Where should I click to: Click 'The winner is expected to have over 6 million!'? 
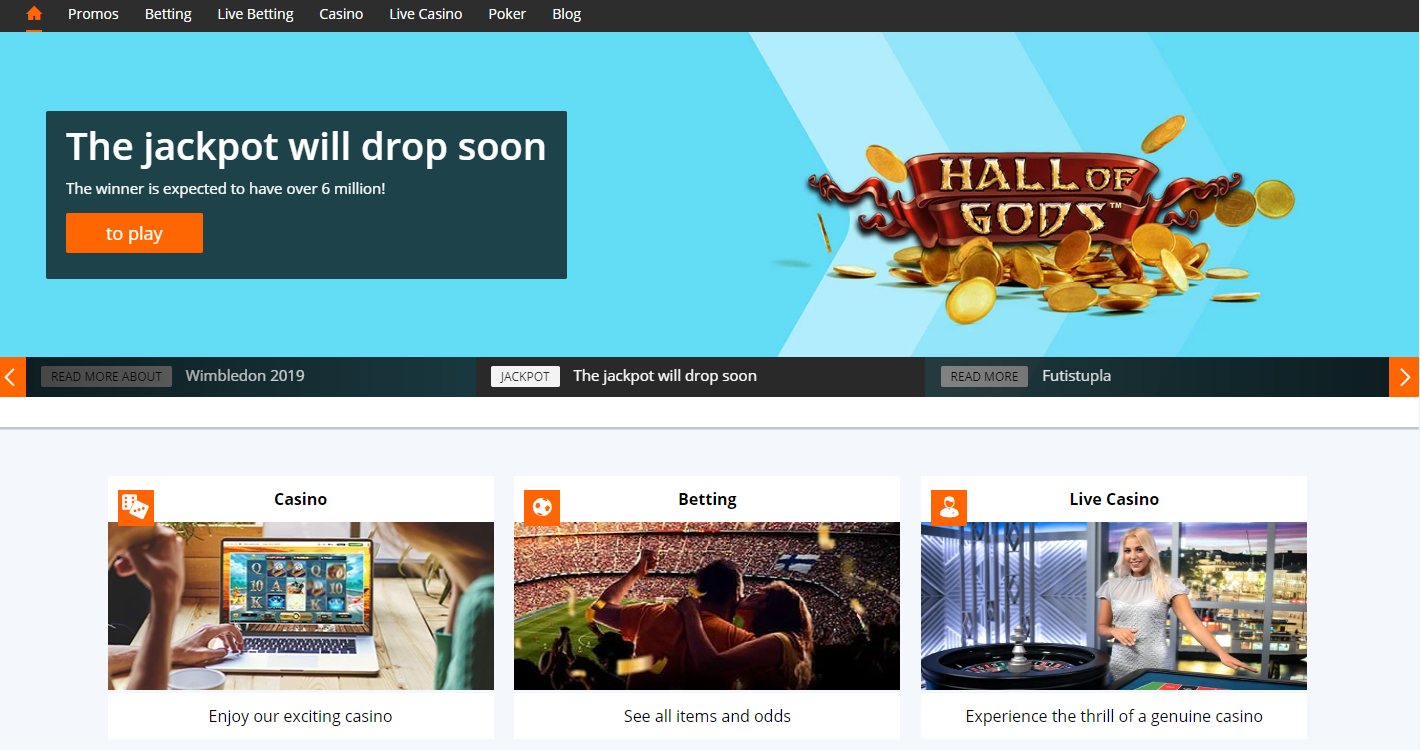tap(225, 188)
